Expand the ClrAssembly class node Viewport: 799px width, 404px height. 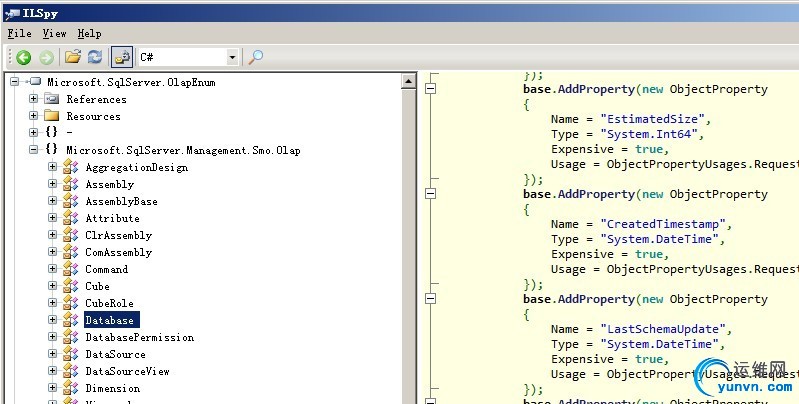pyautogui.click(x=52, y=234)
